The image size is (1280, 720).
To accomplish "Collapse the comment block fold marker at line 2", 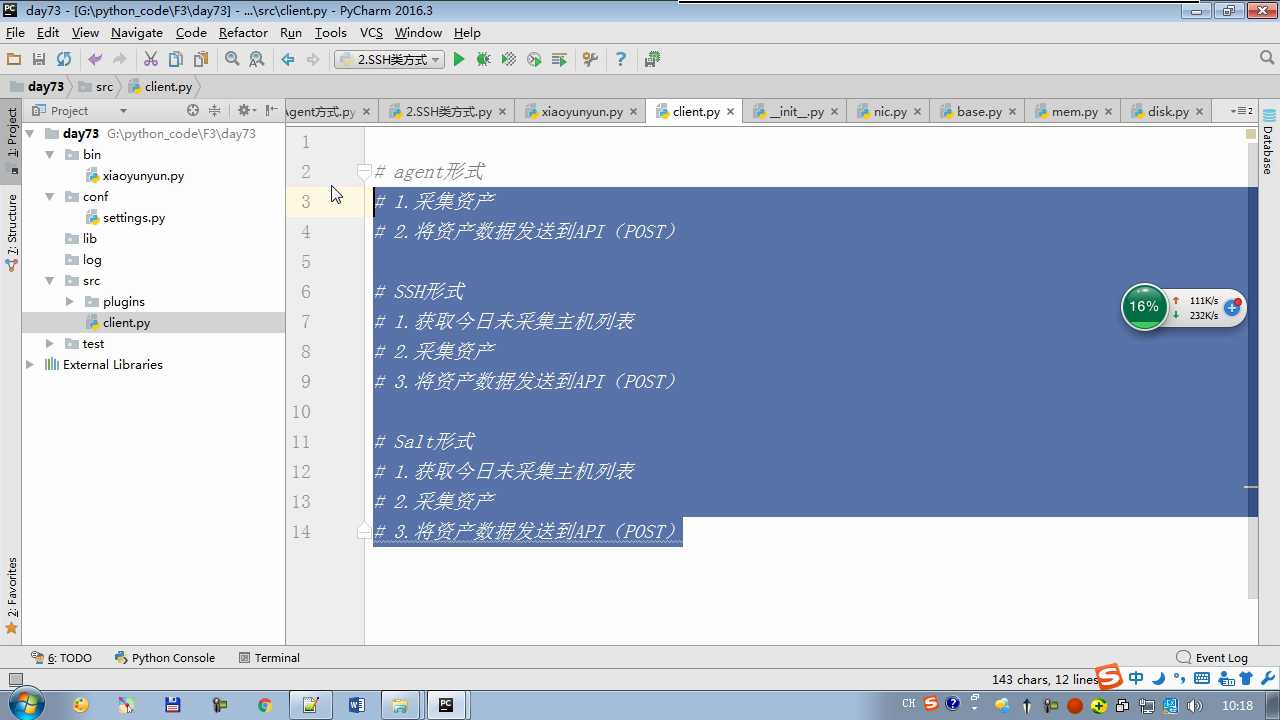I will [x=364, y=172].
